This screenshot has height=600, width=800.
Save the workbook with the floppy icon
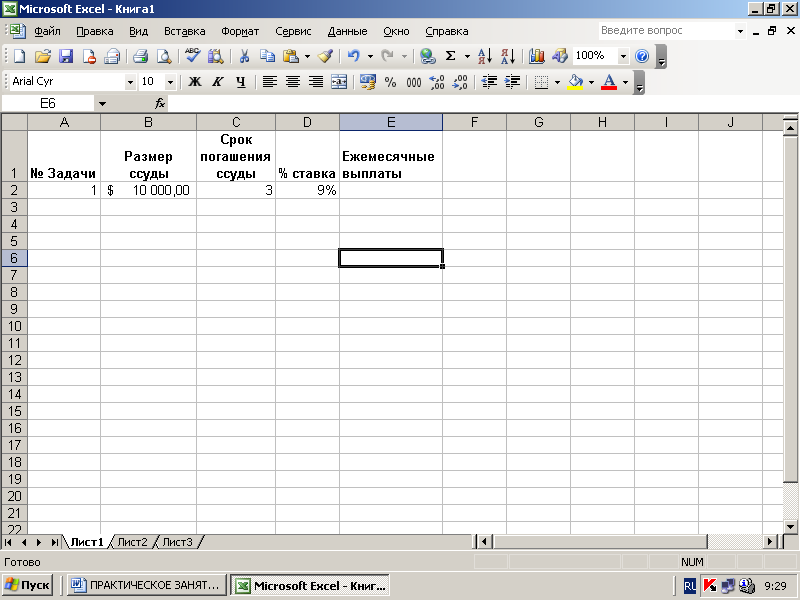tap(66, 56)
